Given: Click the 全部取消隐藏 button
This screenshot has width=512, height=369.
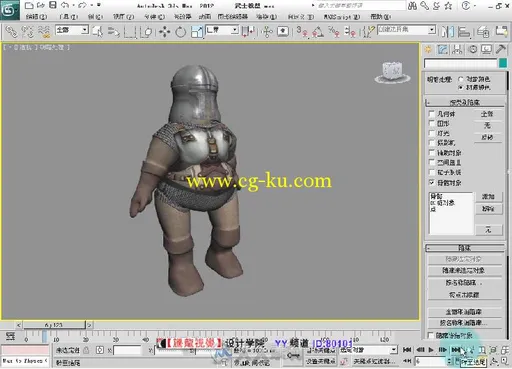Looking at the screenshot, I should click(x=465, y=312).
